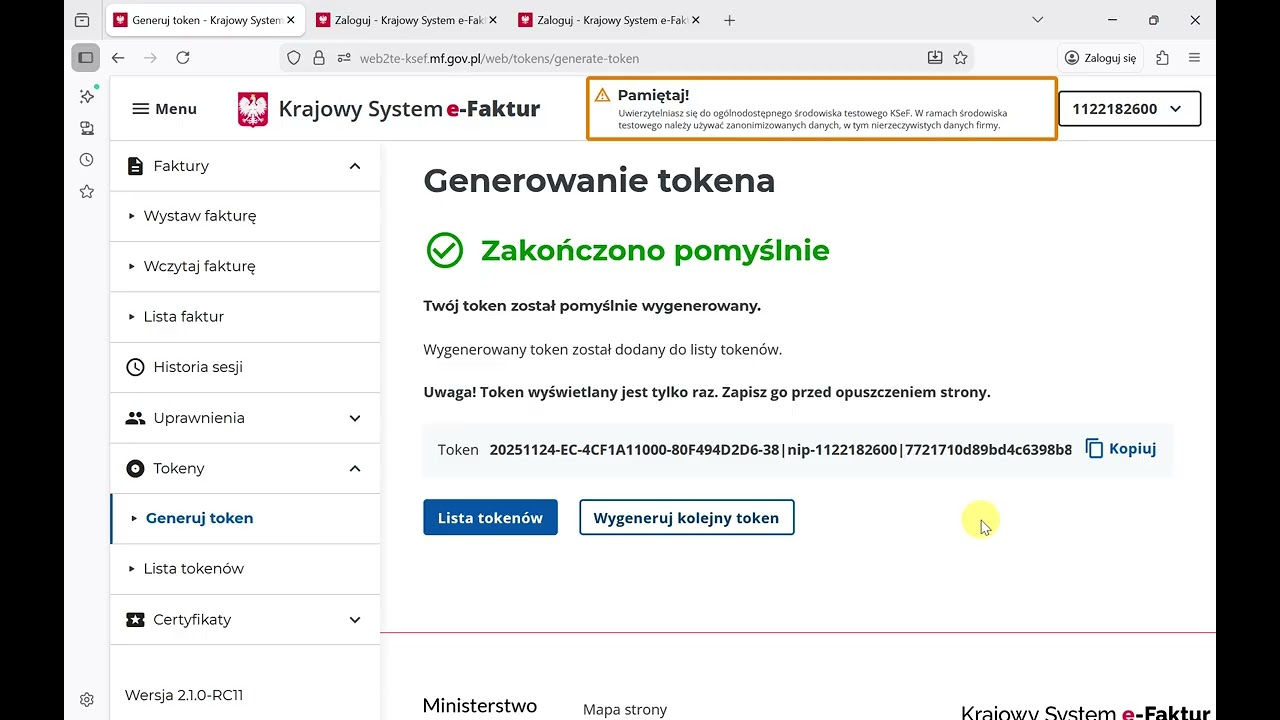Click the Zaloguj się browser account button

point(1100,58)
